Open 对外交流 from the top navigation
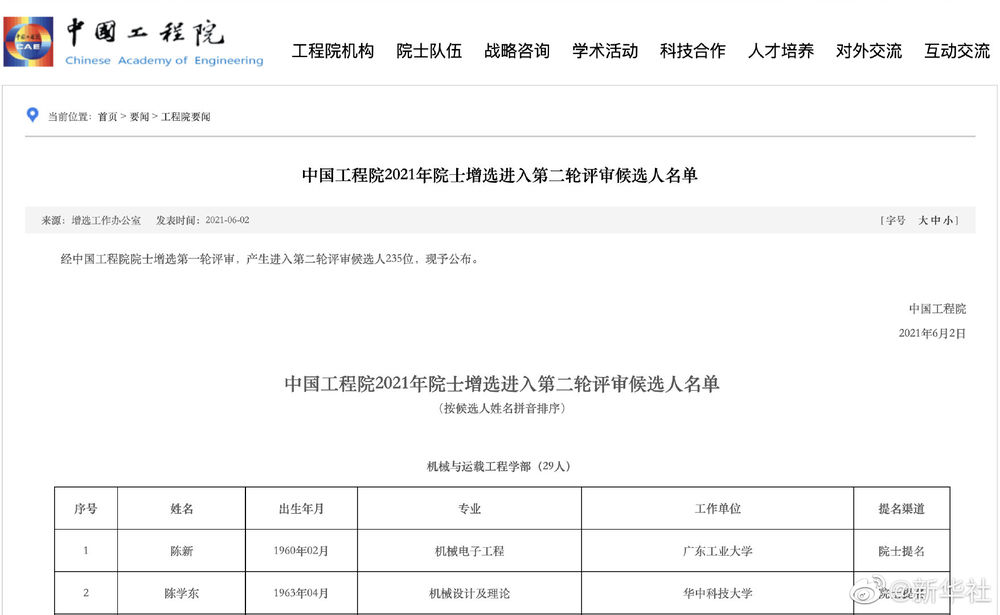Screen dimensions: 1000x615 [x=869, y=51]
